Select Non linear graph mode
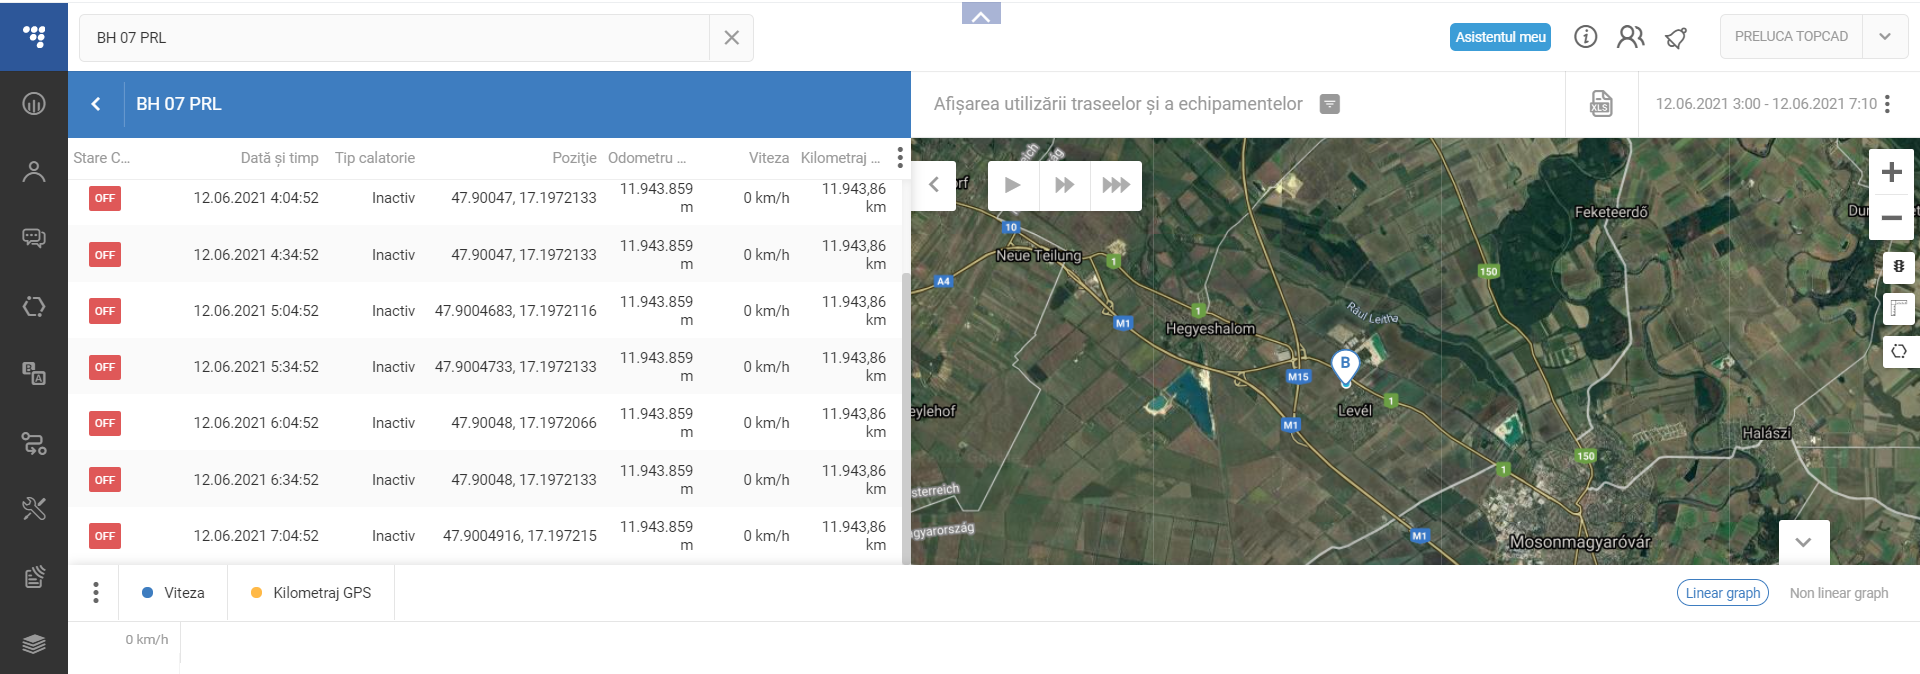This screenshot has height=674, width=1920. (x=1838, y=593)
